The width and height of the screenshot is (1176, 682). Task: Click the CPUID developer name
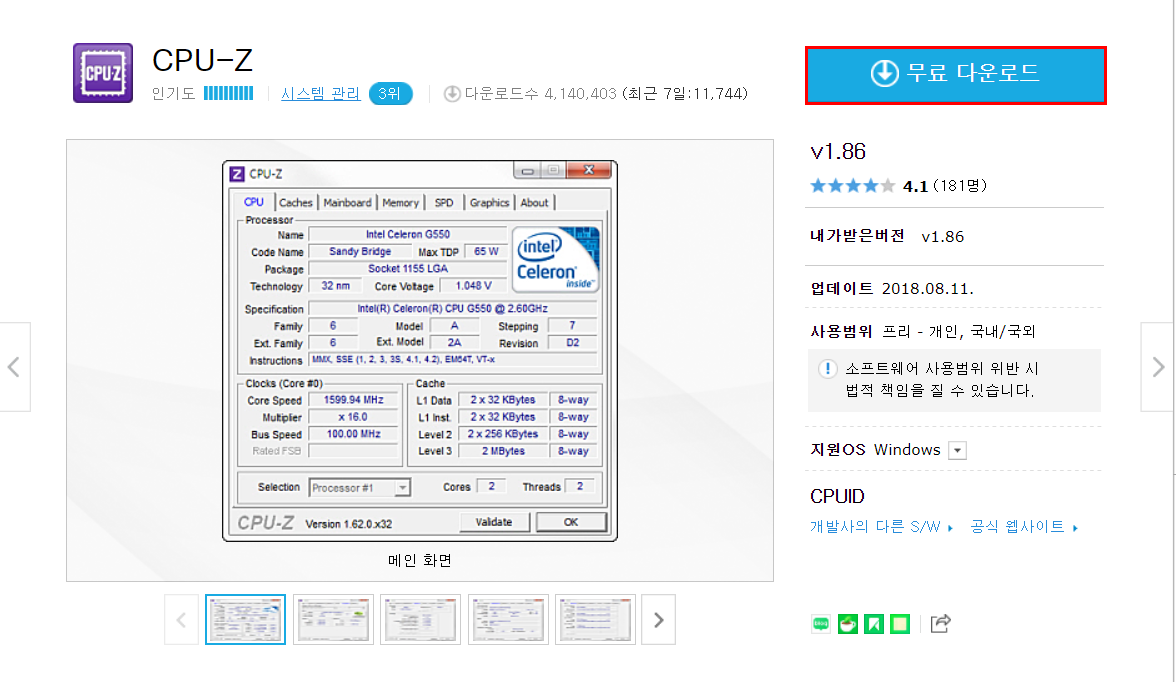[x=837, y=497]
